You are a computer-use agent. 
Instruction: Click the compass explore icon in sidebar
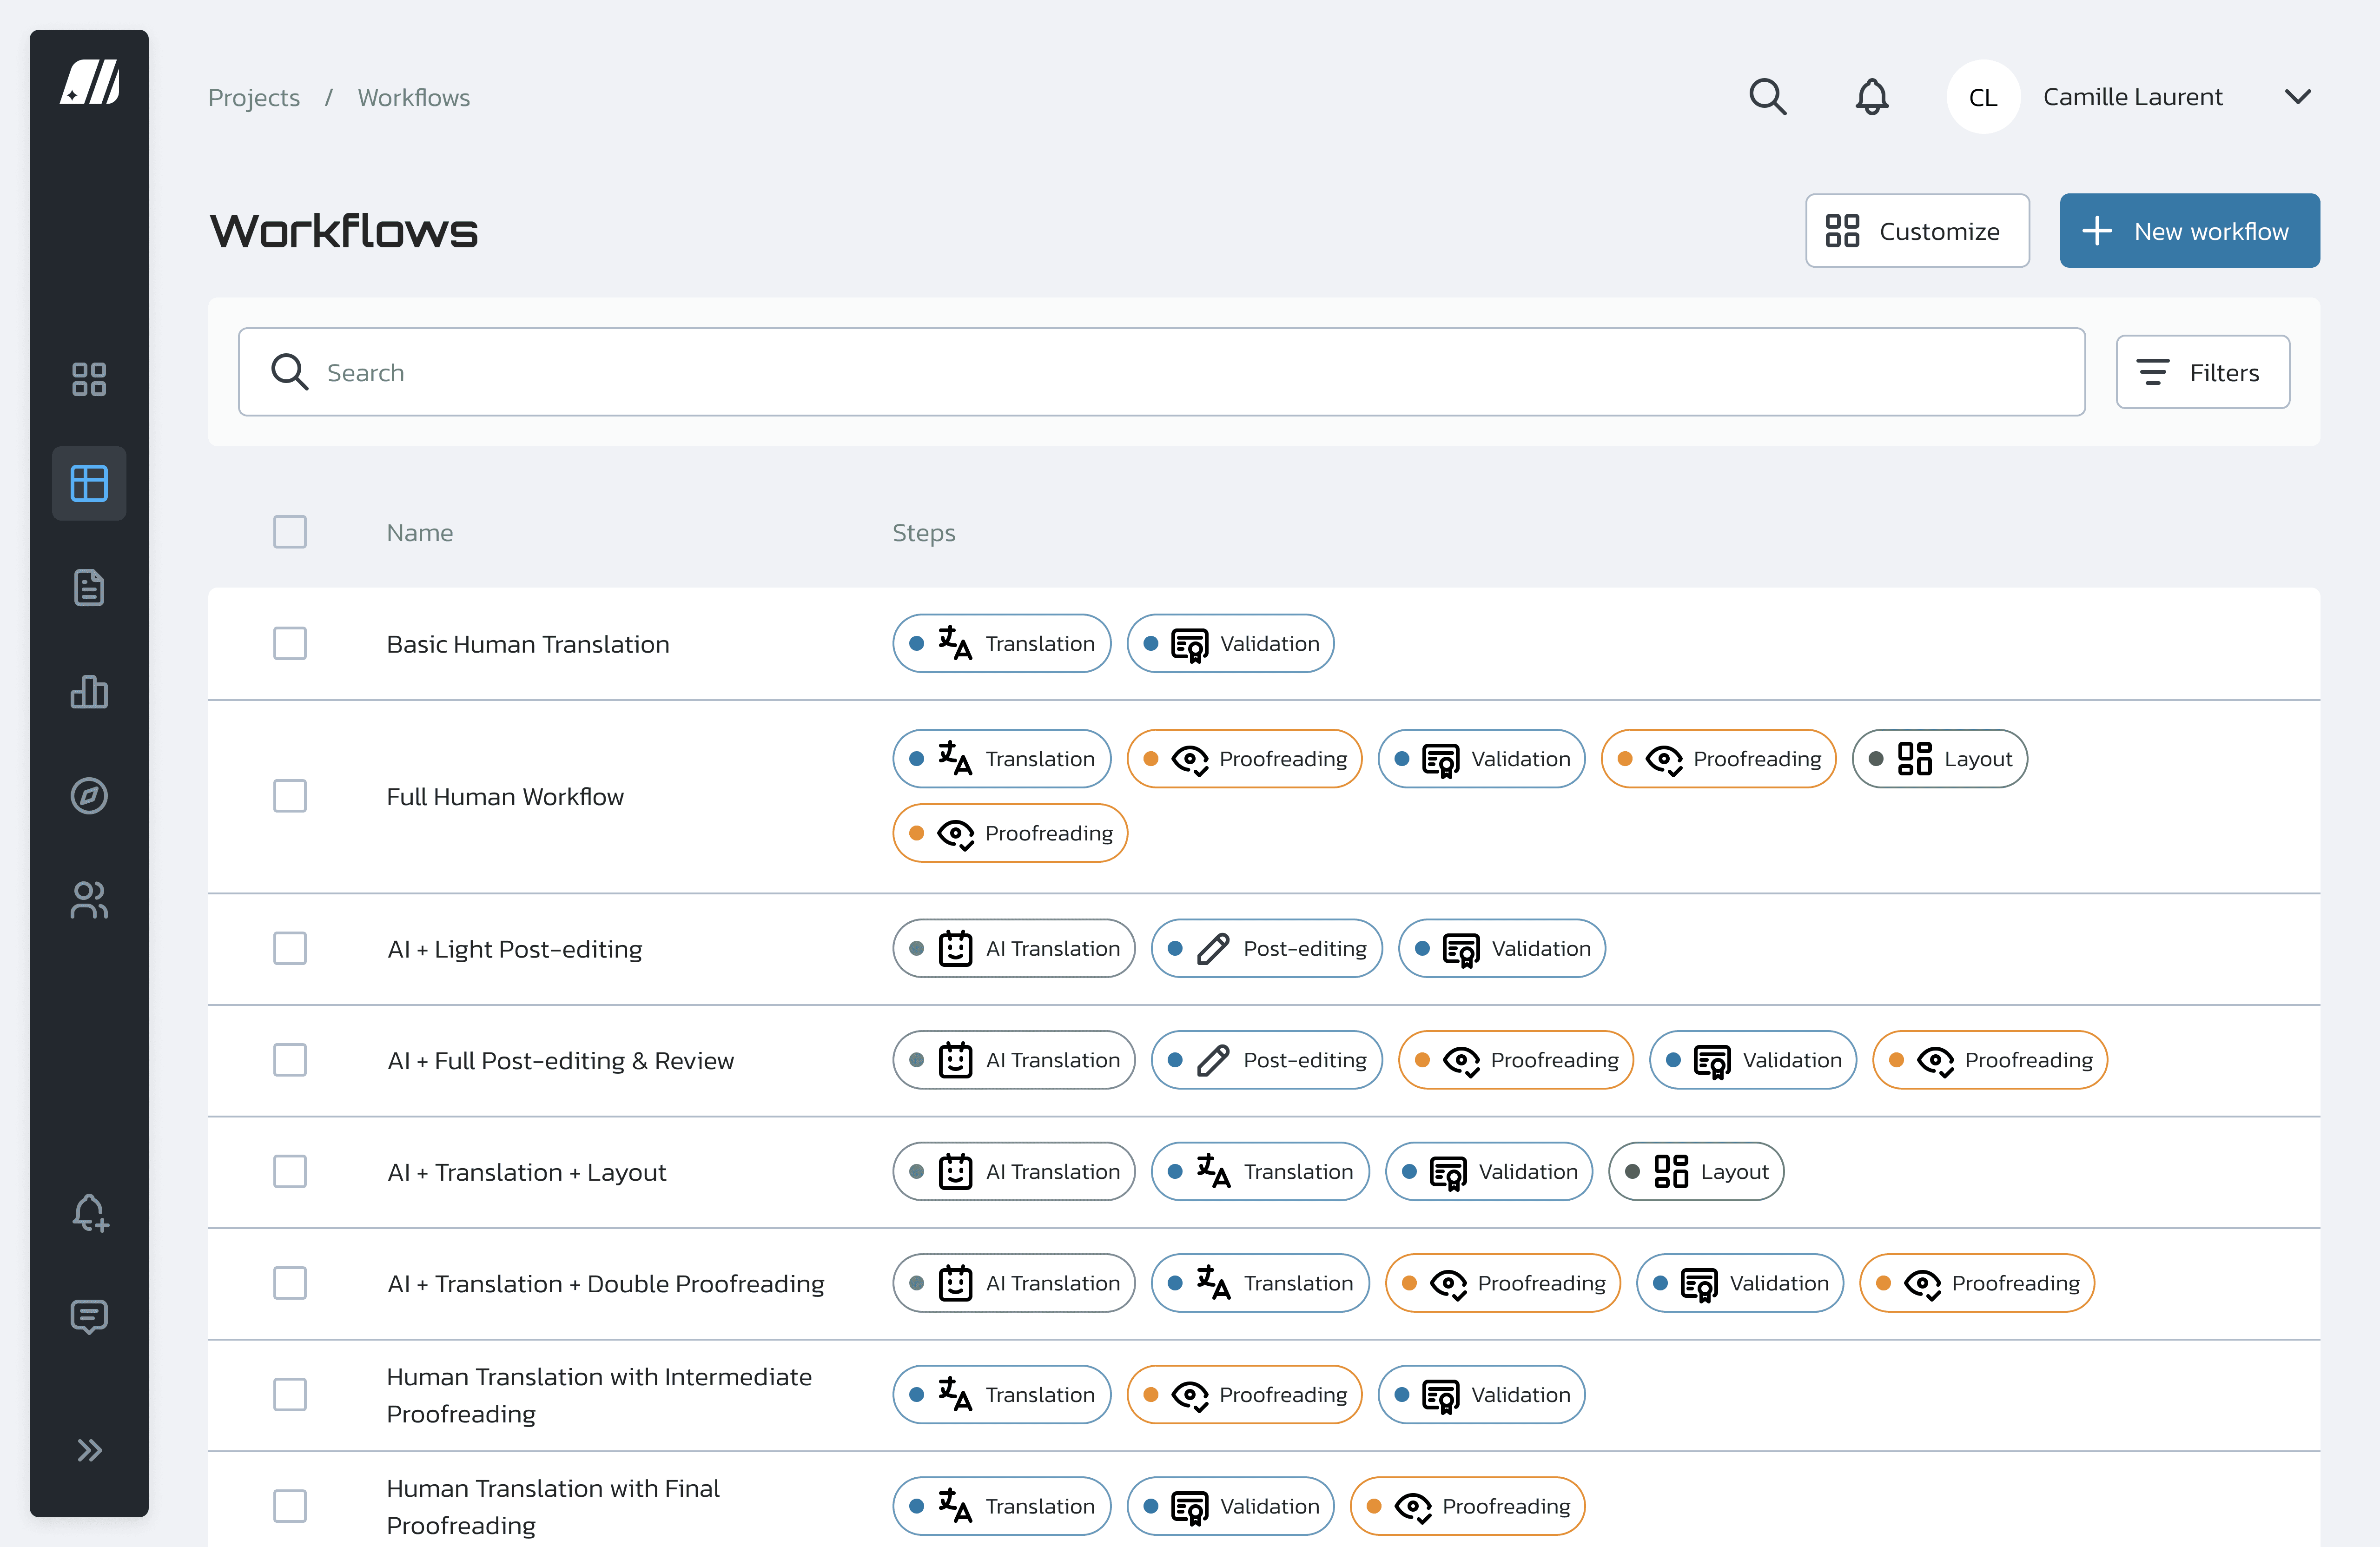point(89,796)
